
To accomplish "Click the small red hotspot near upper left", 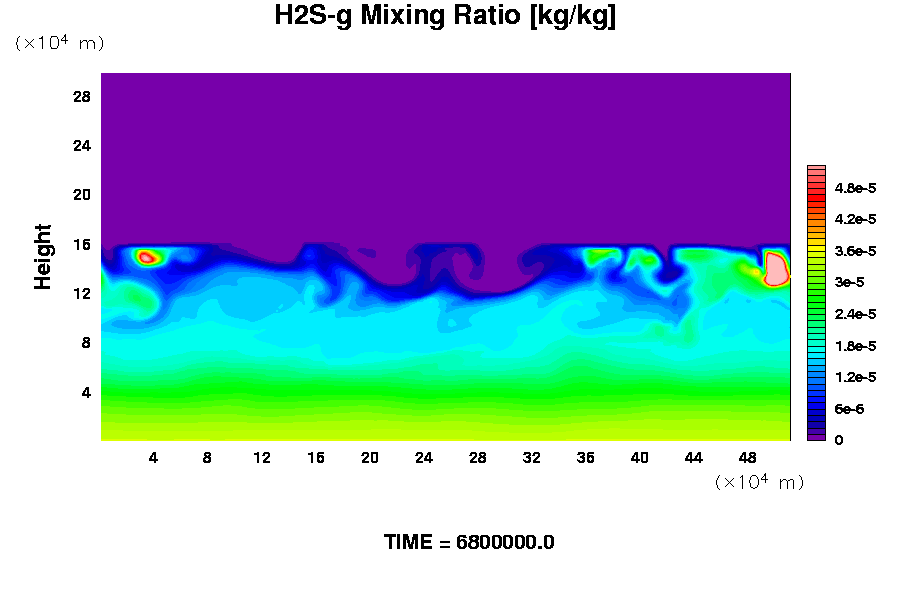I will tap(147, 257).
